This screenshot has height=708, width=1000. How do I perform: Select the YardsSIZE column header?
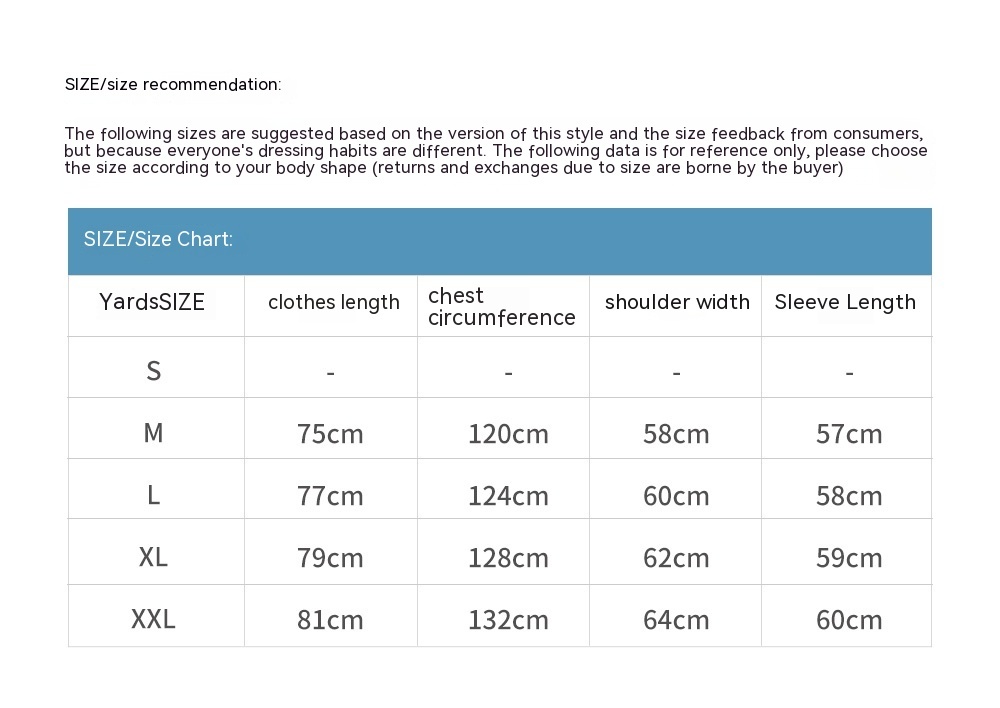152,302
